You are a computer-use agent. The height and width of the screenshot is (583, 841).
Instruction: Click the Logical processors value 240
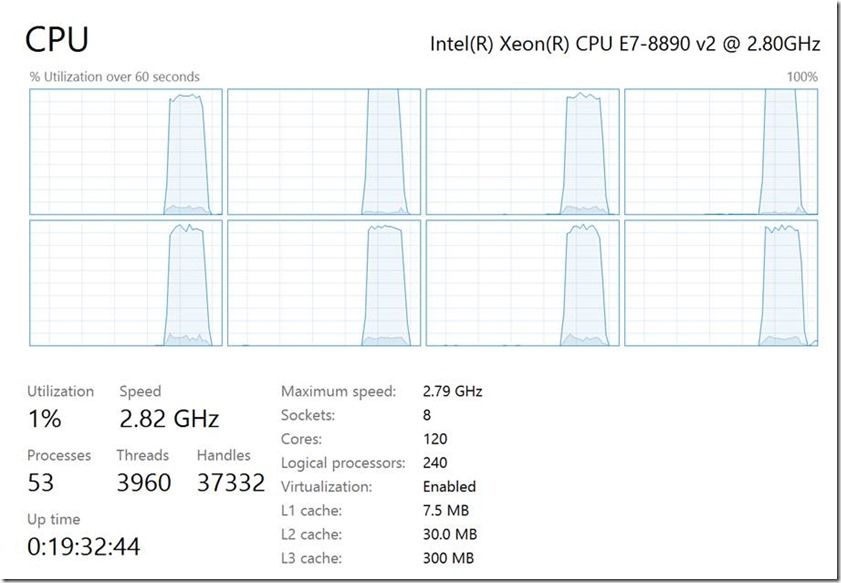[435, 462]
